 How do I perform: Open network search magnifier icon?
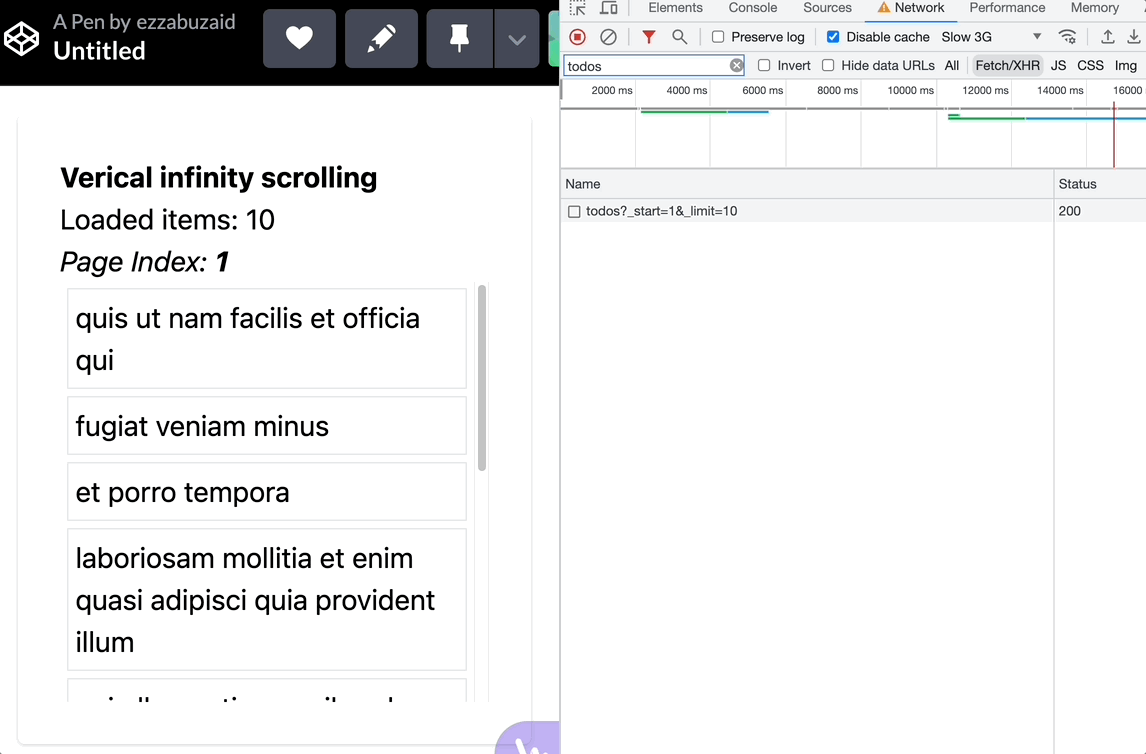[x=680, y=37]
